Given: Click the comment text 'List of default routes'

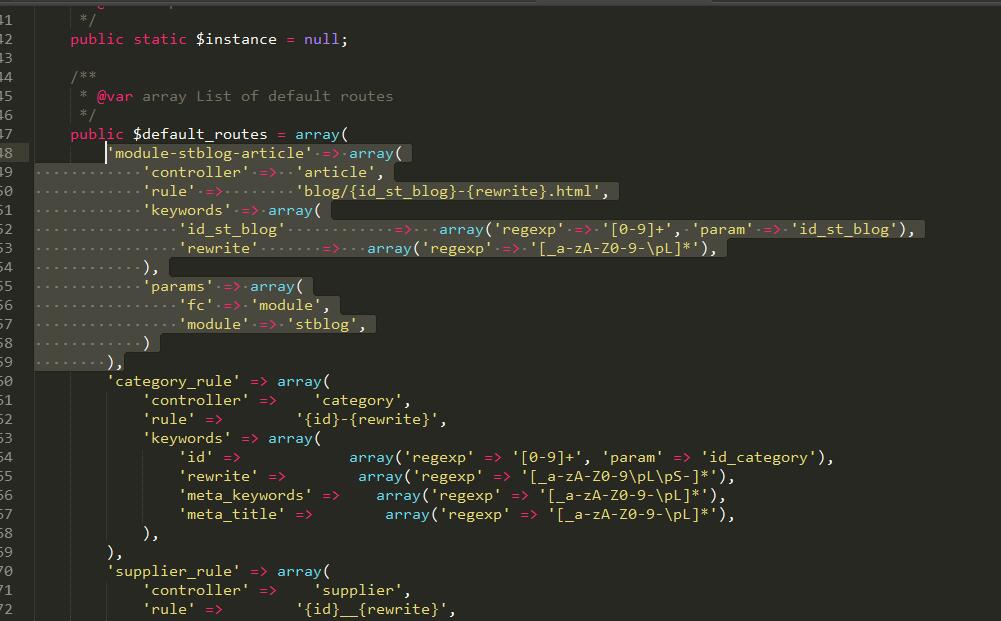Looking at the screenshot, I should (294, 96).
